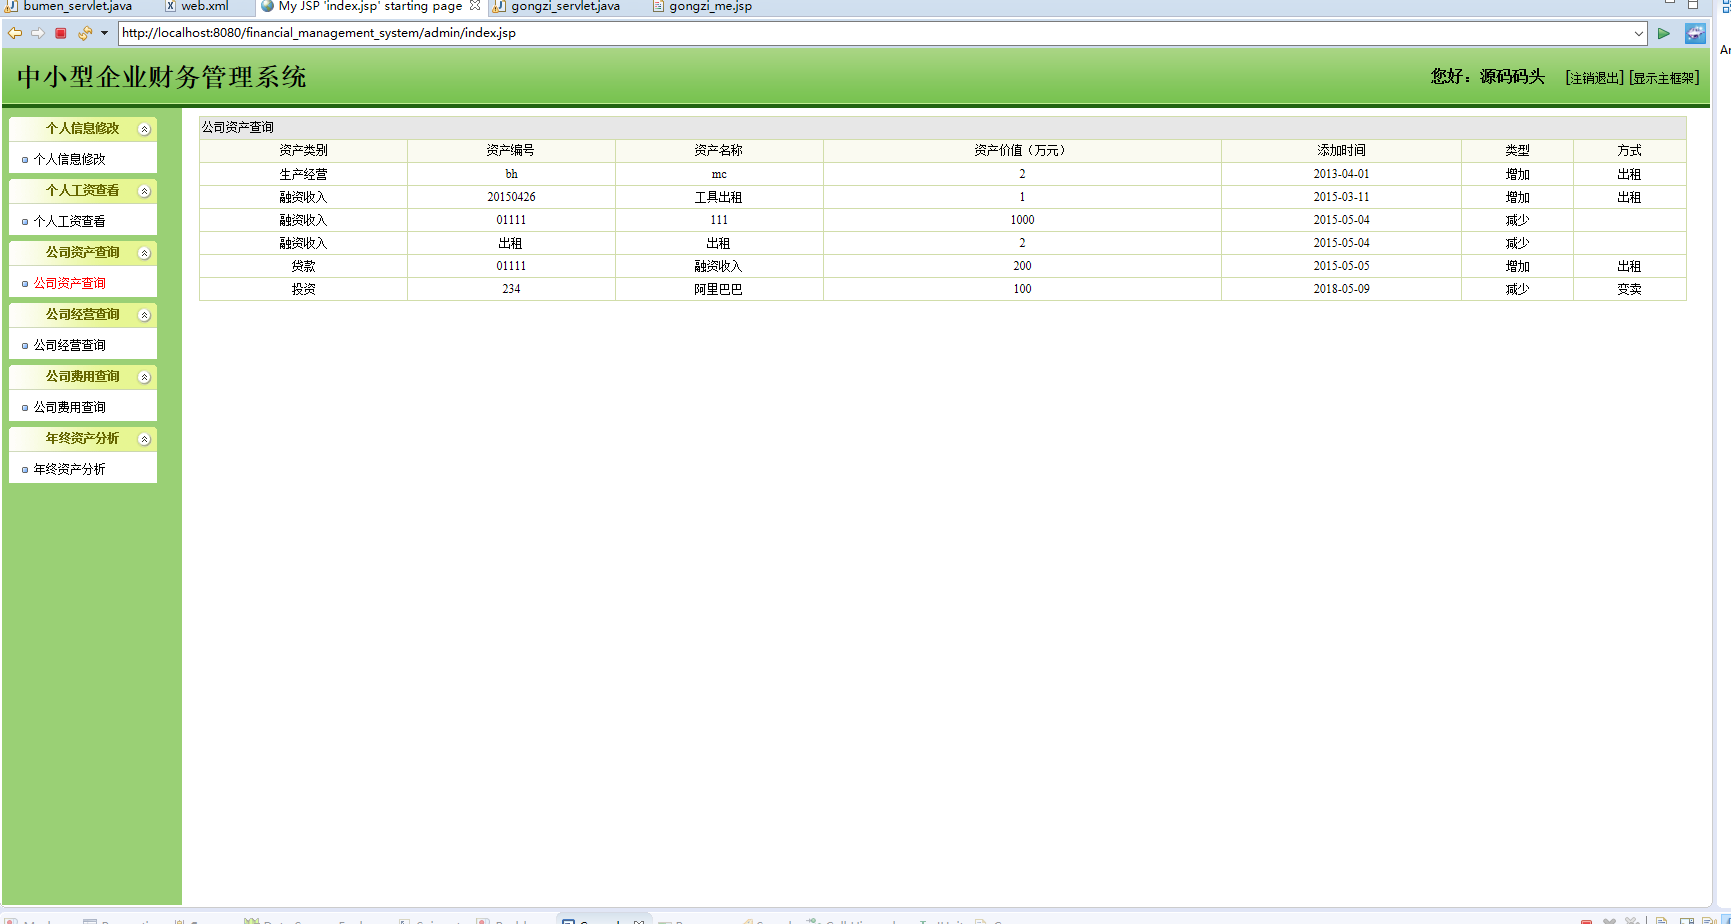Click the 中小型企业财务管理系统 page title
Image resolution: width=1731 pixels, height=924 pixels.
tap(162, 77)
